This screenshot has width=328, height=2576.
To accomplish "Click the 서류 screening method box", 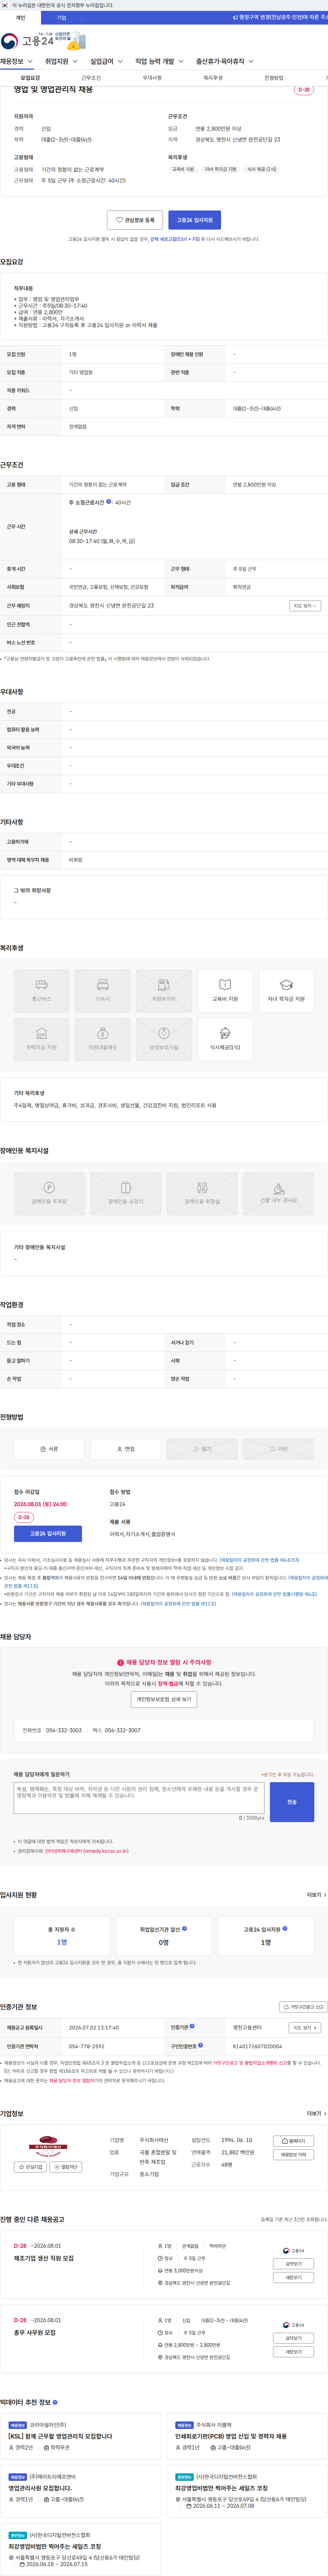I will pyautogui.click(x=49, y=1448).
